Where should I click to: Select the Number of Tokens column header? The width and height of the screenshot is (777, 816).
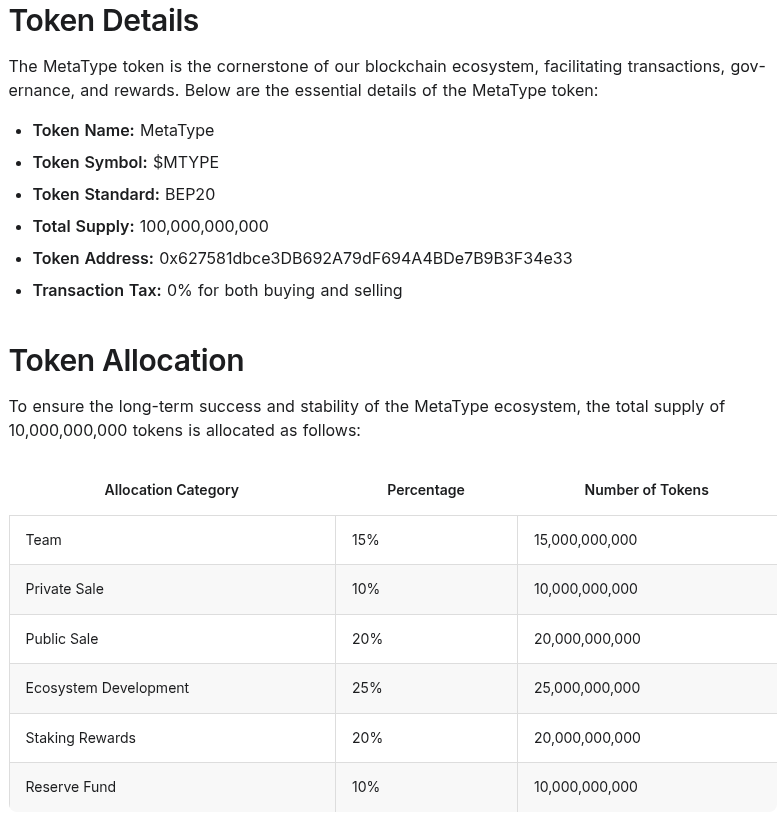pyautogui.click(x=646, y=490)
